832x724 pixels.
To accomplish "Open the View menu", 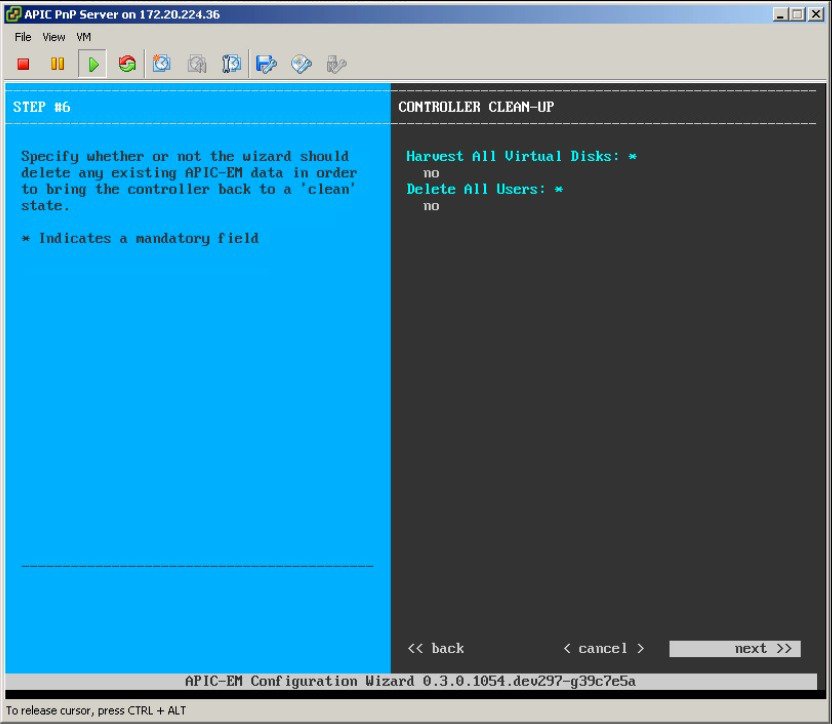I will pos(54,37).
